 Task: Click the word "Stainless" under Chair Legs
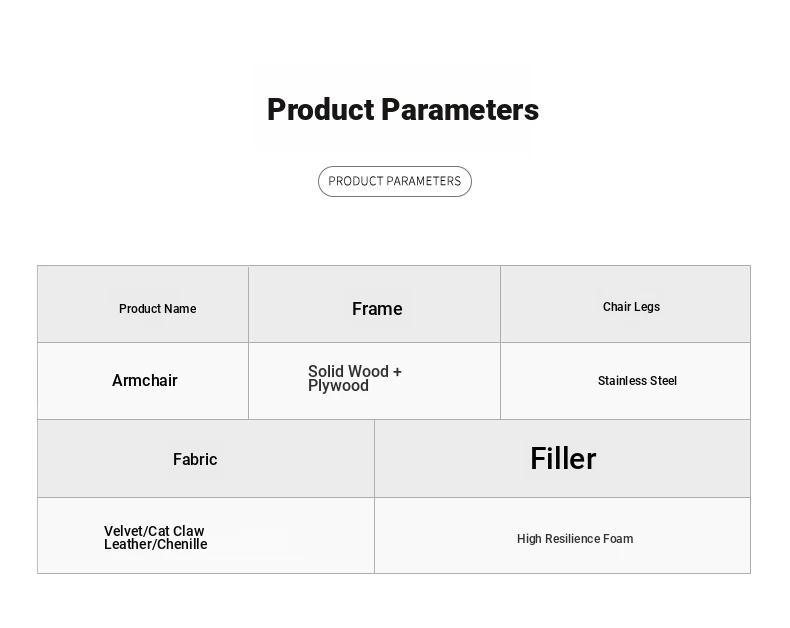pos(622,381)
